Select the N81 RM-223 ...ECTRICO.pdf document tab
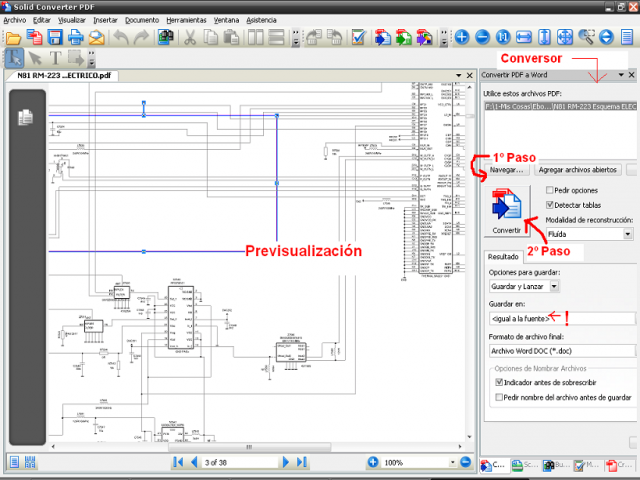Viewport: 640px width, 480px height. click(x=64, y=76)
